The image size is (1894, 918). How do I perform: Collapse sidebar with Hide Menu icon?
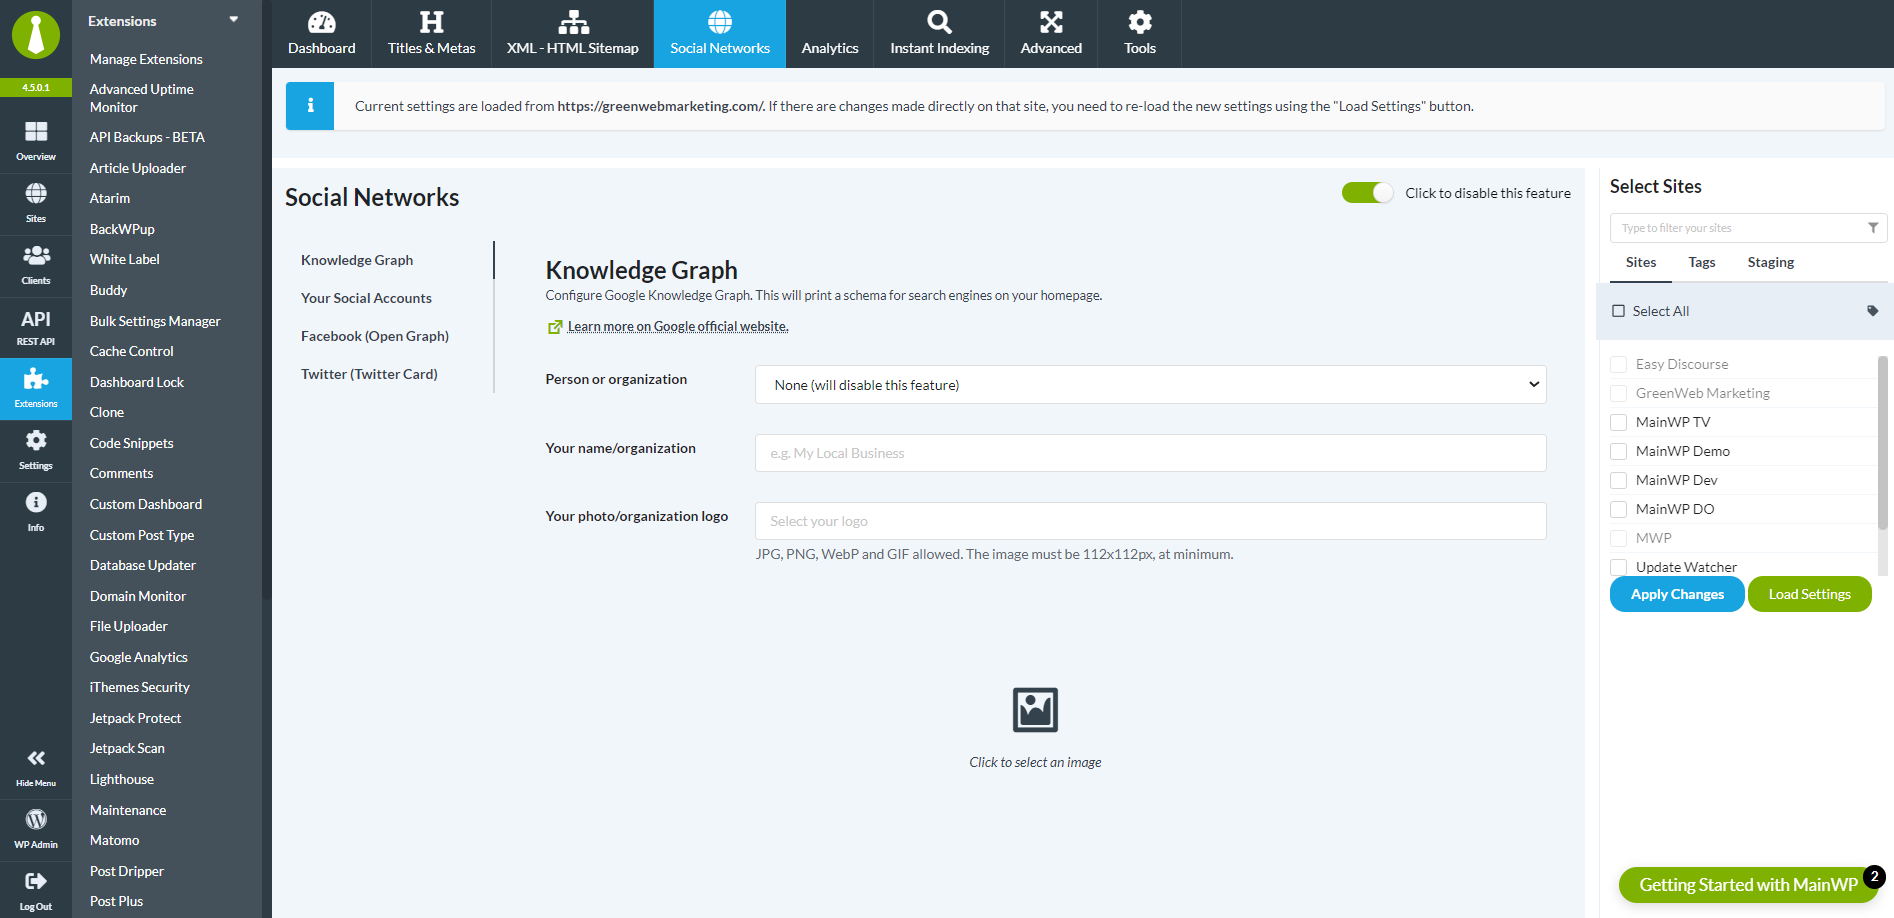click(36, 758)
